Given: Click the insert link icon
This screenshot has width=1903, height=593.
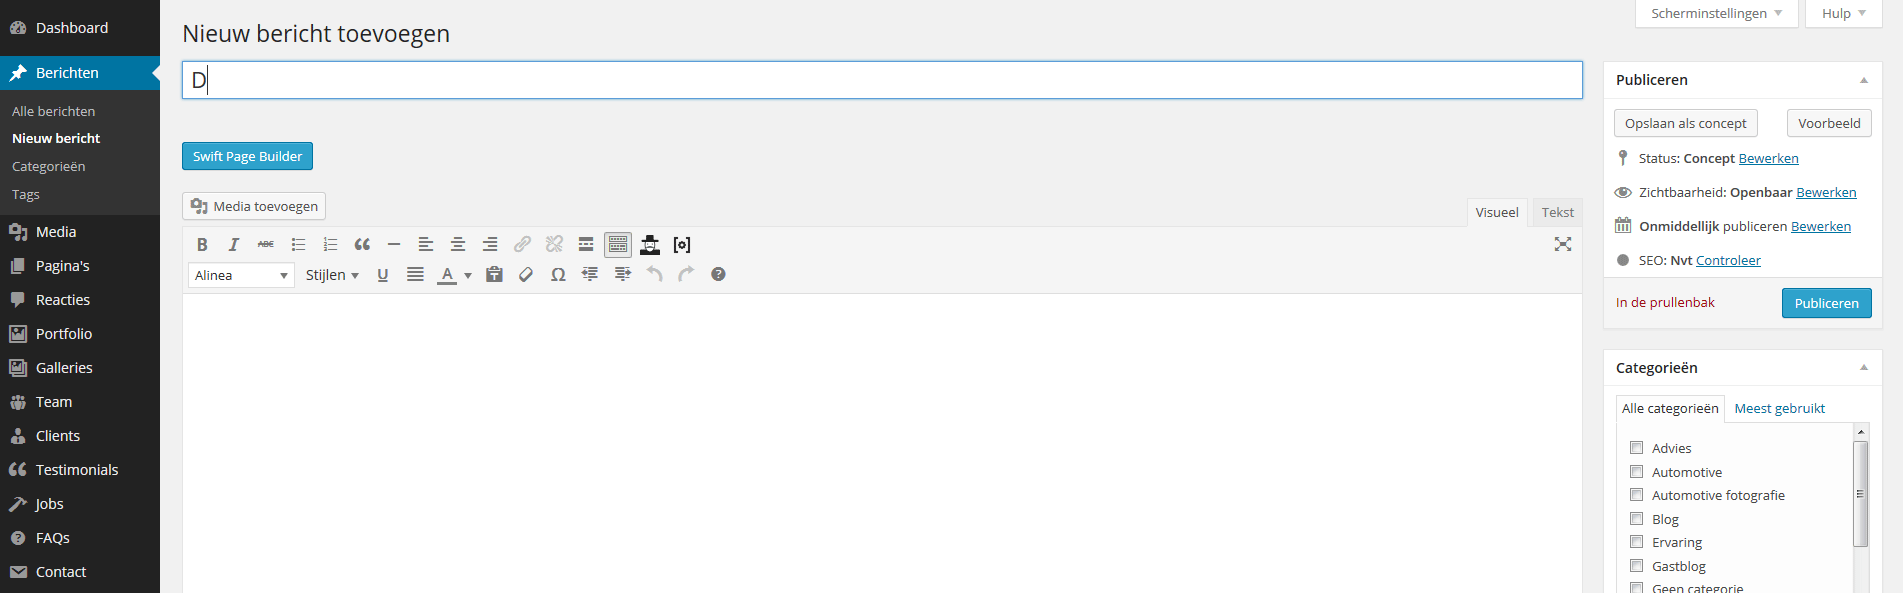Looking at the screenshot, I should coord(522,244).
